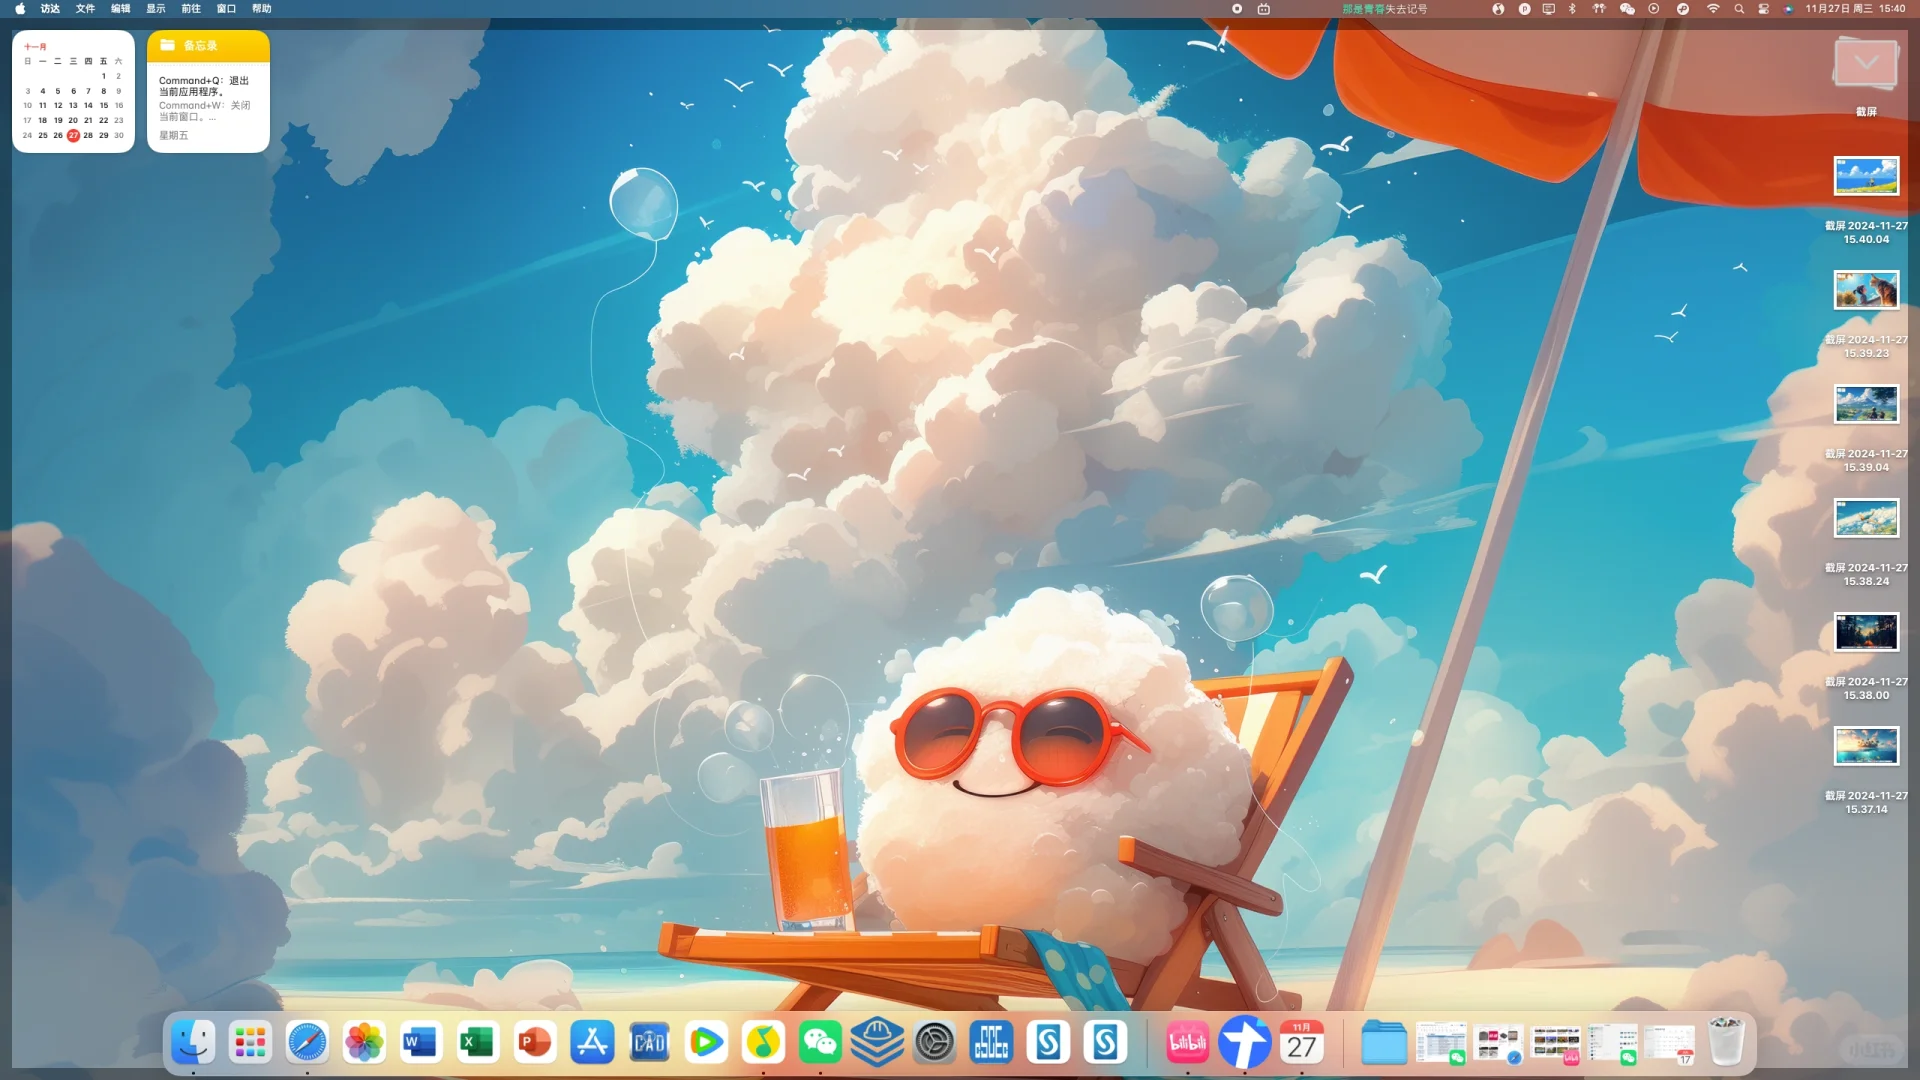Viewport: 1920px width, 1080px height.
Task: Click the play circle icon in menu bar
Action: (x=1654, y=9)
